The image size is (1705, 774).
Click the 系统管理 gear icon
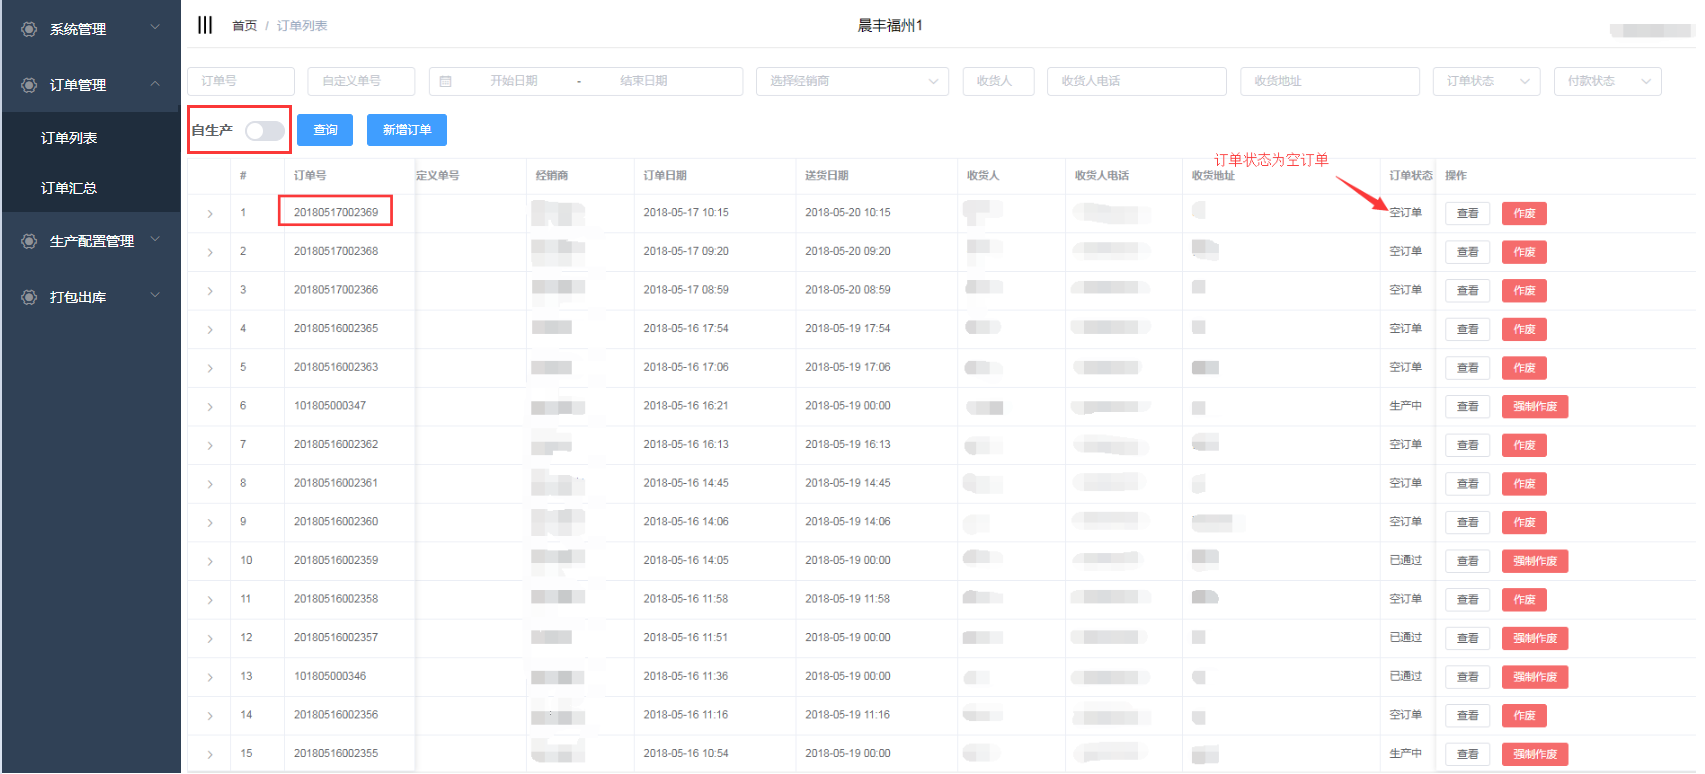(29, 29)
